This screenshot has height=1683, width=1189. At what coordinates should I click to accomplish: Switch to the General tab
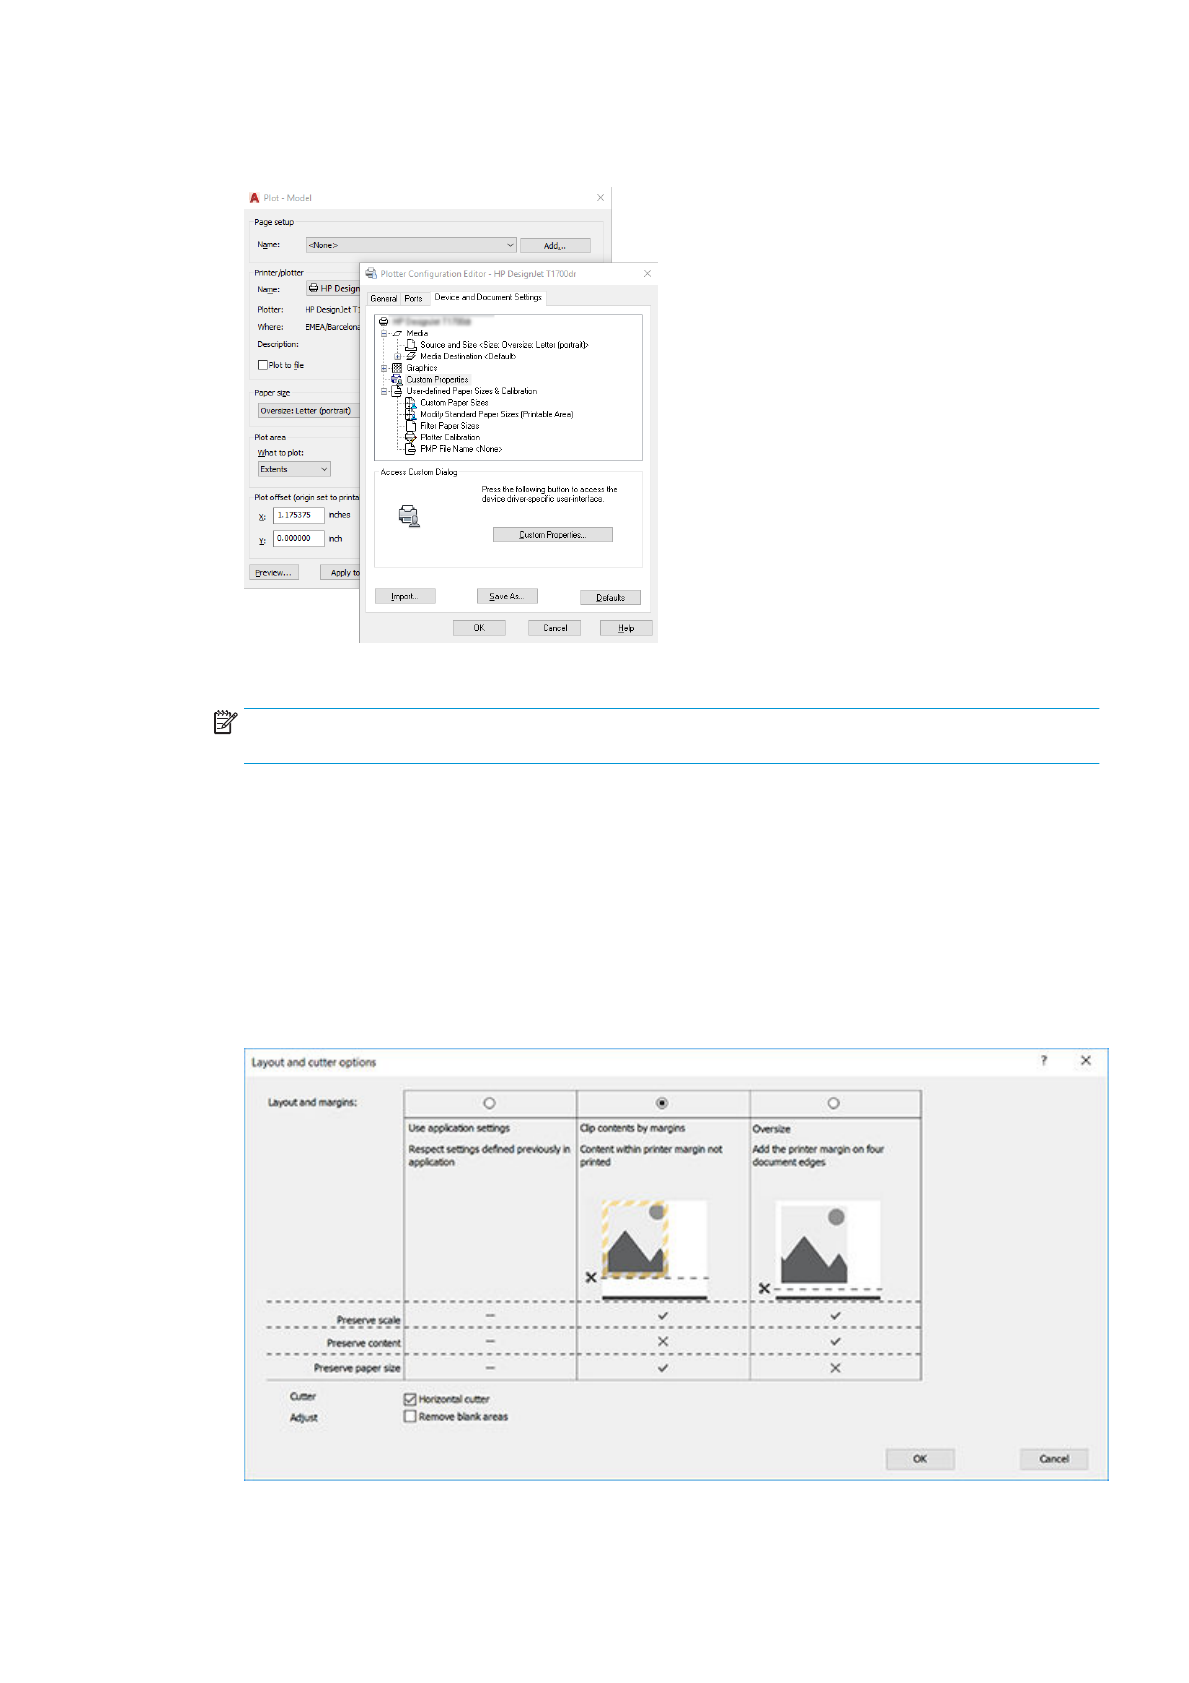click(x=384, y=299)
